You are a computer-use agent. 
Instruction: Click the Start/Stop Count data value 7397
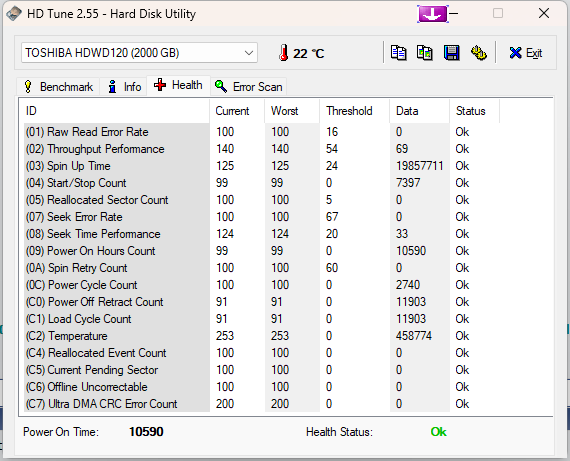[408, 183]
